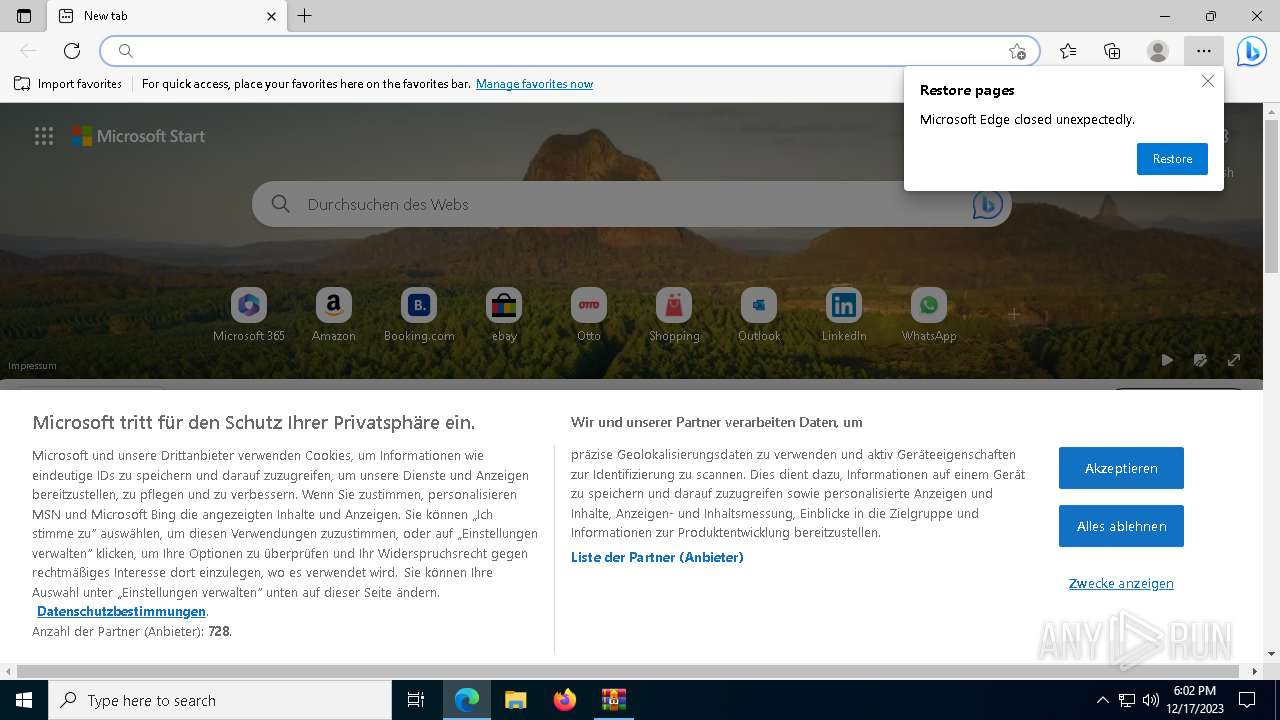Image resolution: width=1280 pixels, height=720 pixels.
Task: Open the Microsoft 365 quick link
Action: pos(249,315)
